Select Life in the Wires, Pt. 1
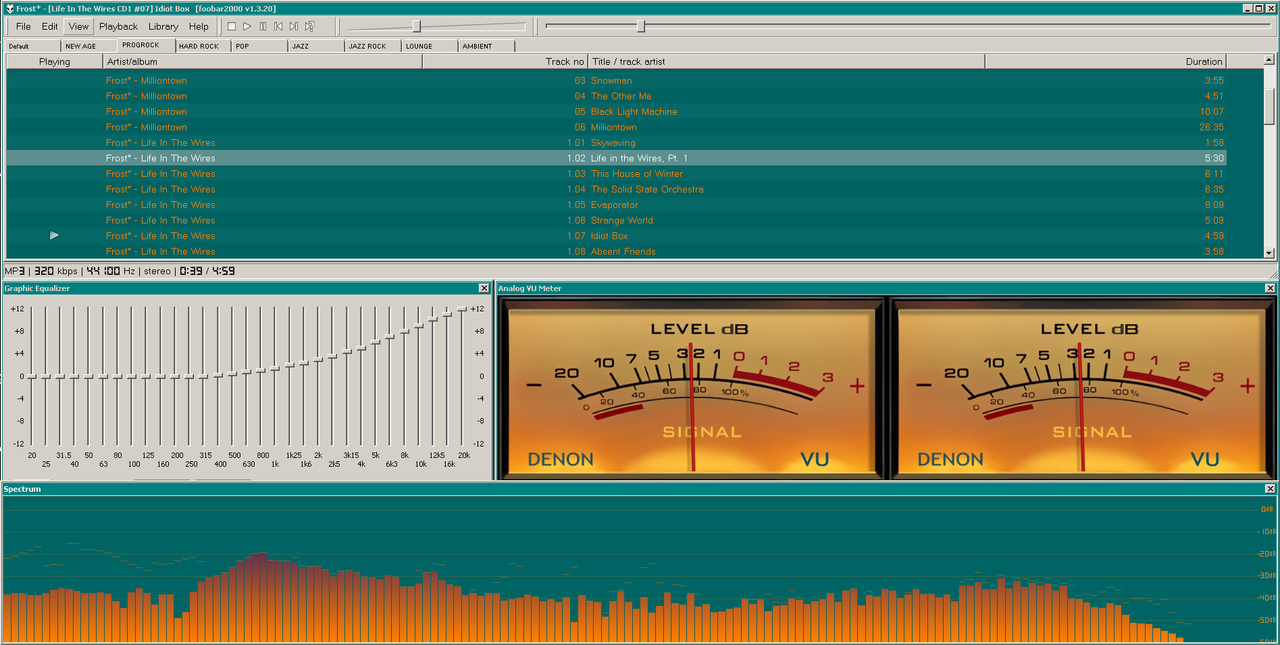 coord(616,158)
